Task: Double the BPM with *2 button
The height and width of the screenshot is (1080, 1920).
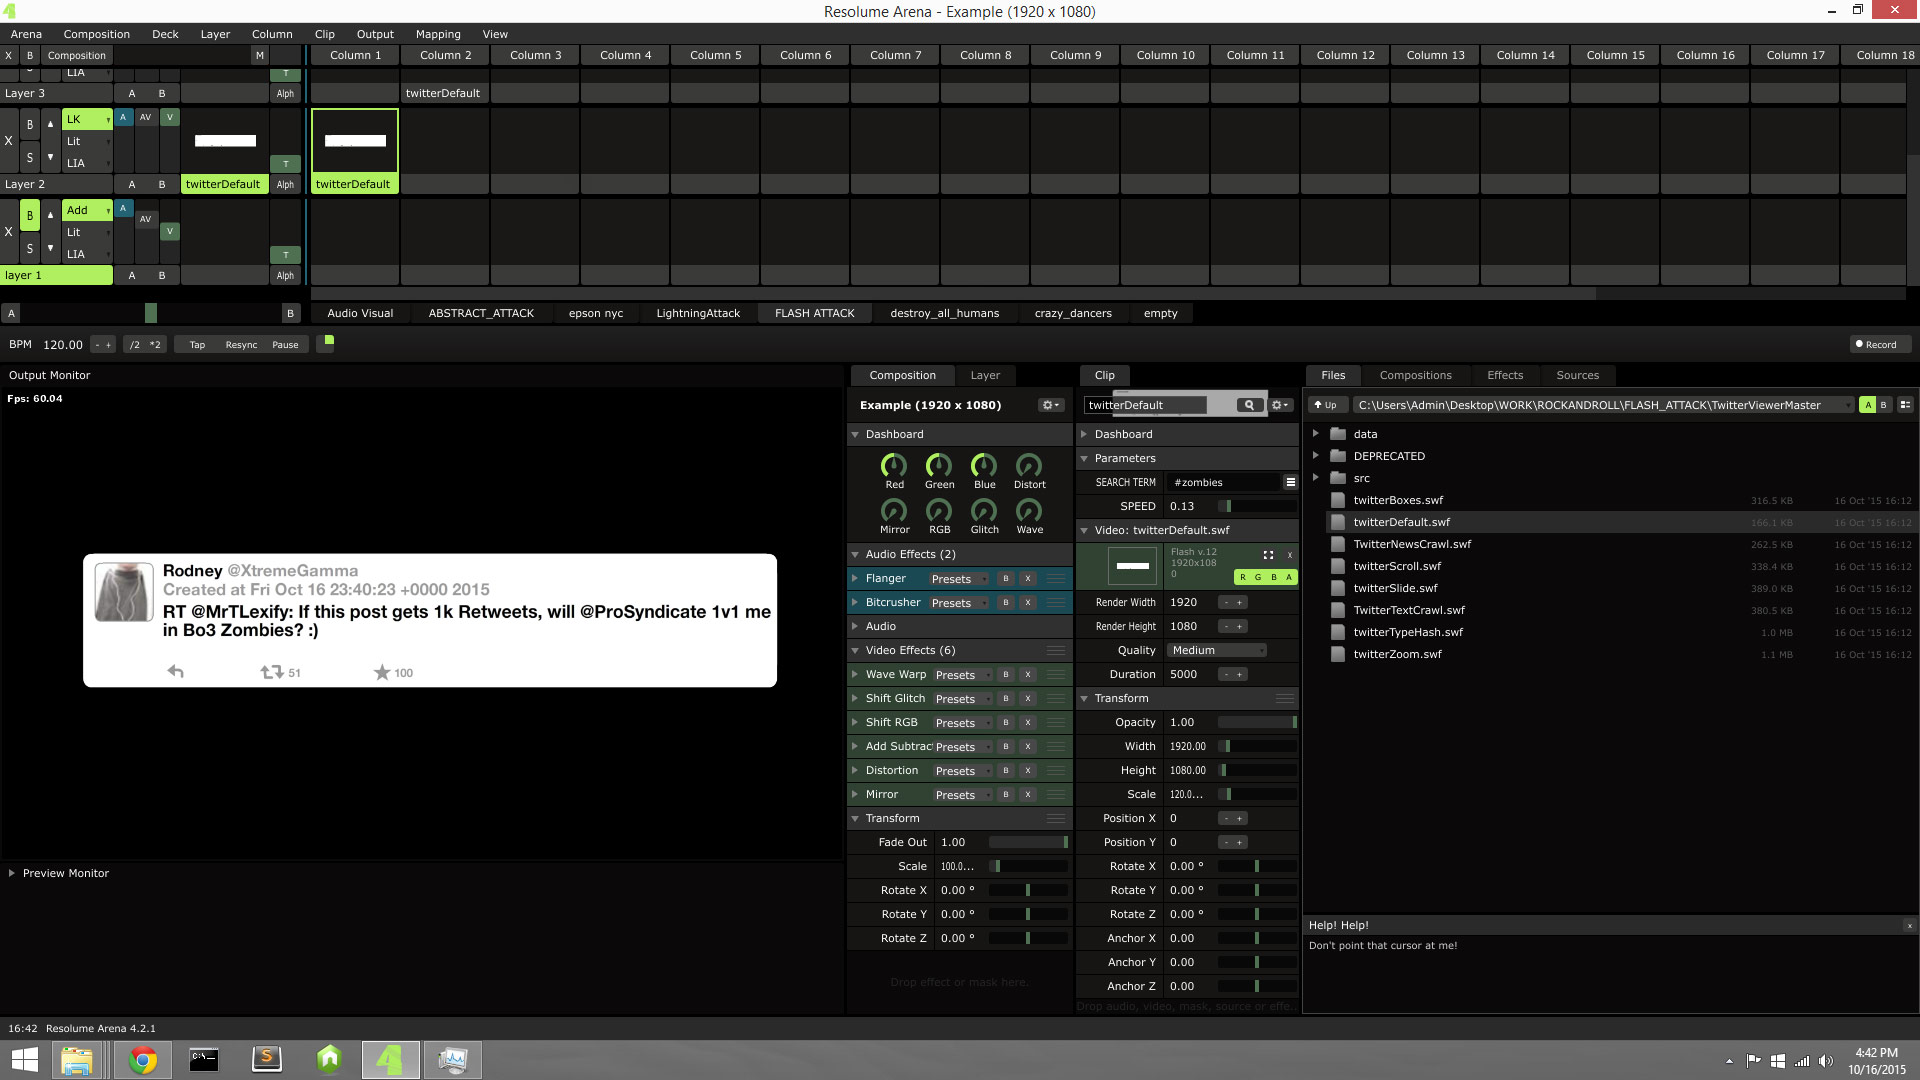Action: (155, 345)
